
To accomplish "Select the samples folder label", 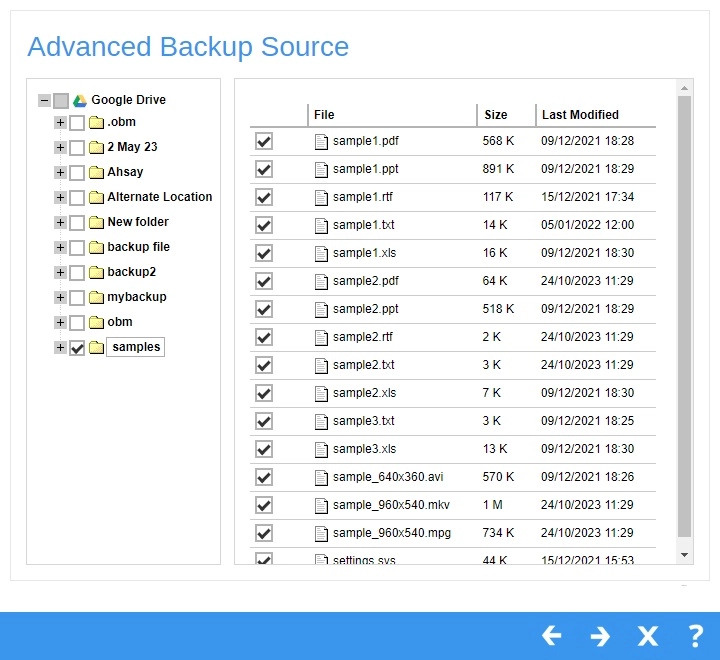I will [136, 347].
